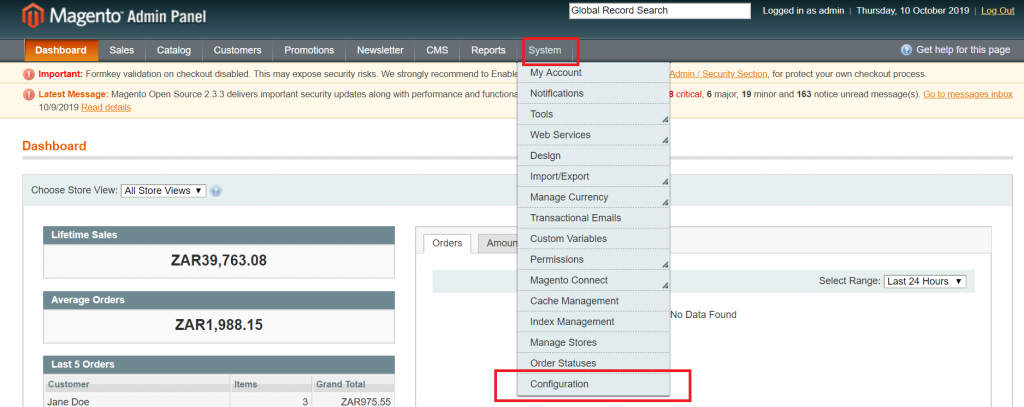Click the Items column header
This screenshot has width=1024, height=407.
[271, 384]
